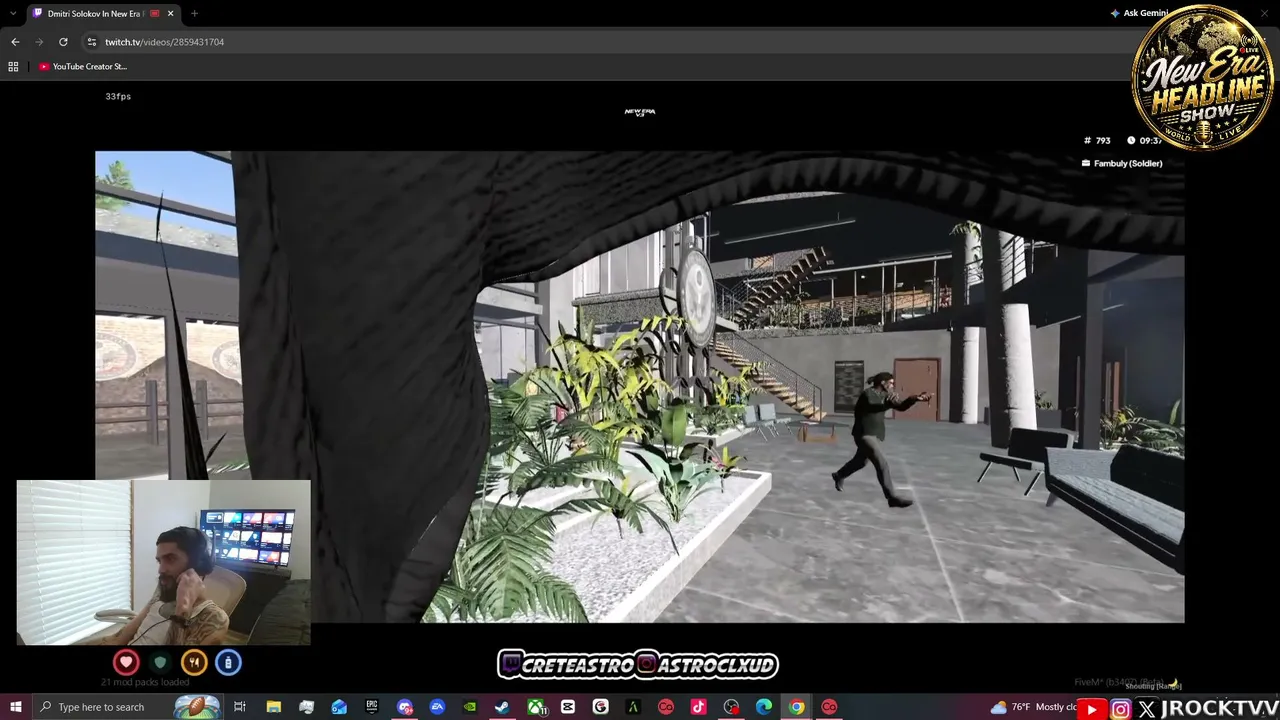Open Microsoft Edge from the taskbar

pyautogui.click(x=764, y=707)
